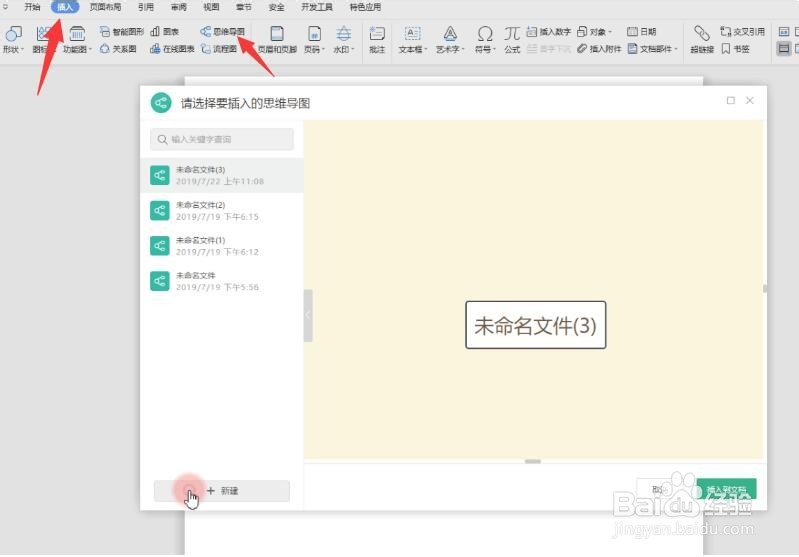
Task: Select 未命名文件(2) in the file list
Action: click(222, 210)
